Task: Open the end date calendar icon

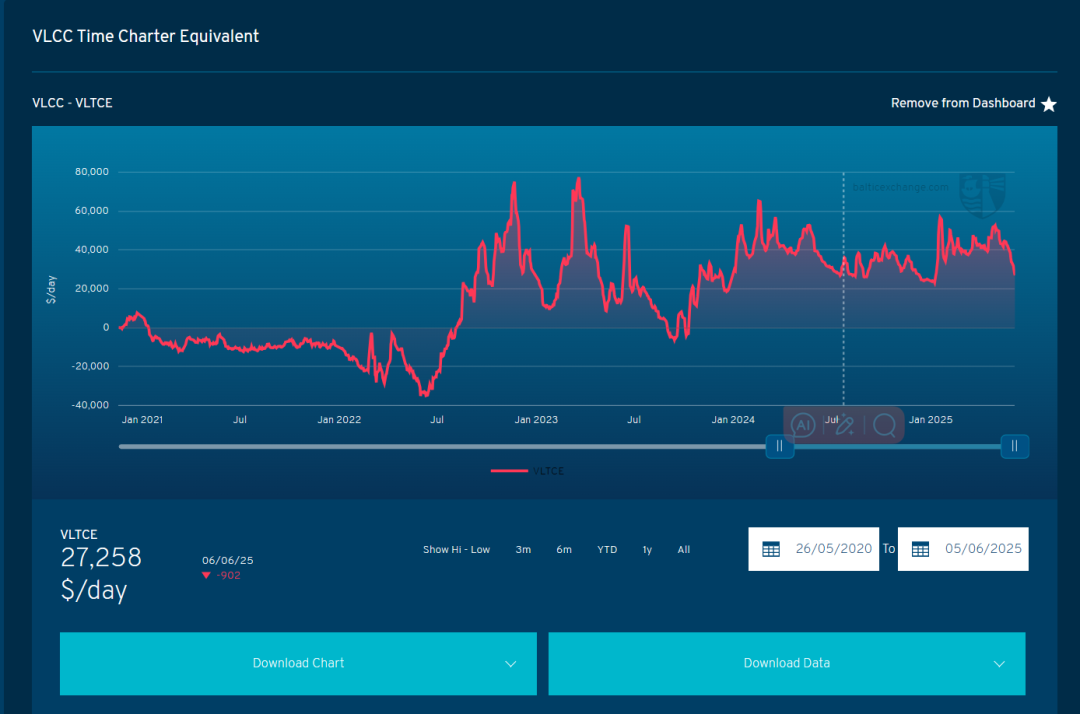Action: tap(920, 549)
